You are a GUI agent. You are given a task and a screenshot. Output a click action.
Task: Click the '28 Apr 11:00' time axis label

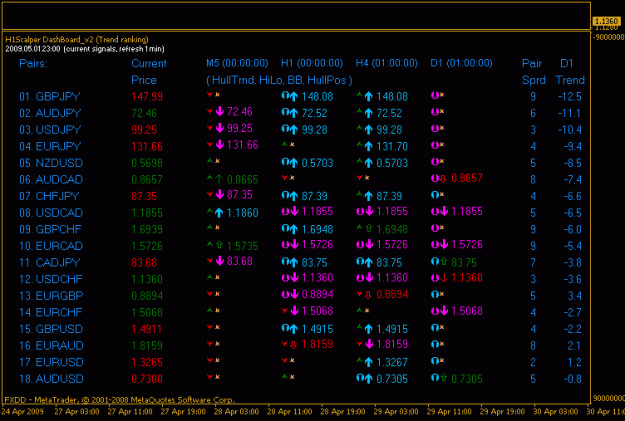[x=289, y=412]
